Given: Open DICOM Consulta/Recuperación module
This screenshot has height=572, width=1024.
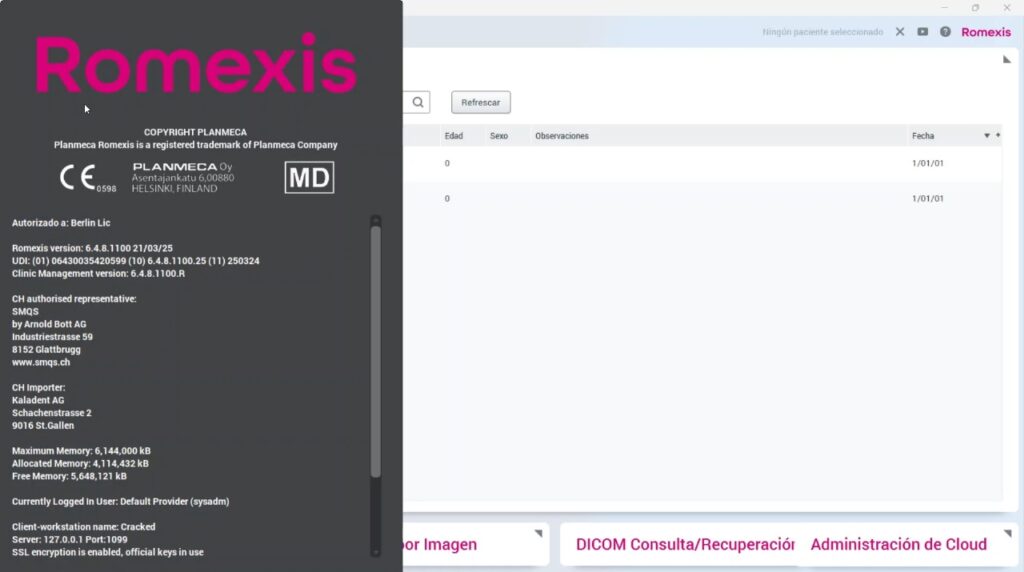Looking at the screenshot, I should coord(685,545).
